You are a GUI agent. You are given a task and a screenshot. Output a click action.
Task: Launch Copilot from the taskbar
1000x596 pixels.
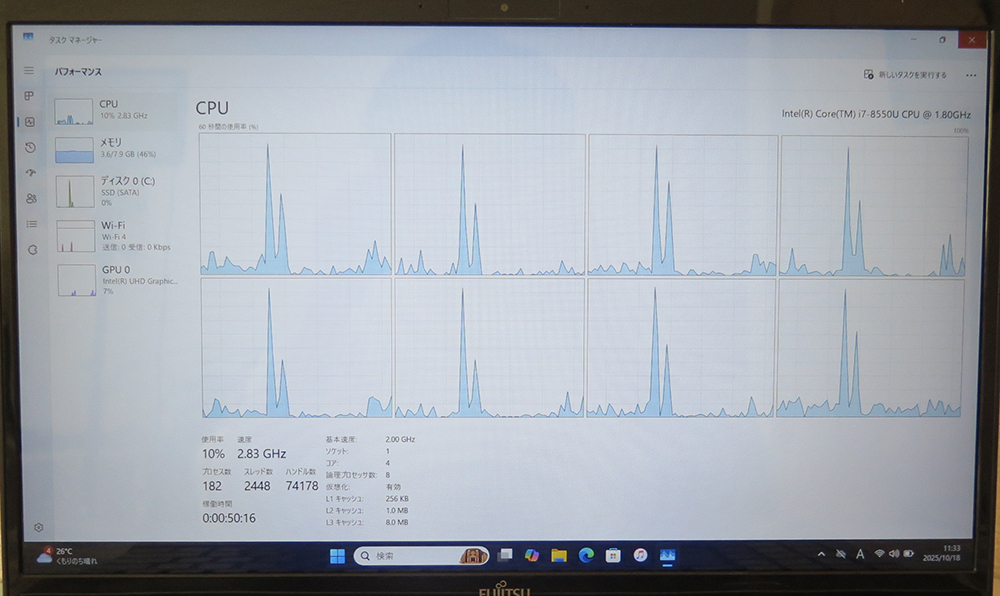[x=532, y=555]
